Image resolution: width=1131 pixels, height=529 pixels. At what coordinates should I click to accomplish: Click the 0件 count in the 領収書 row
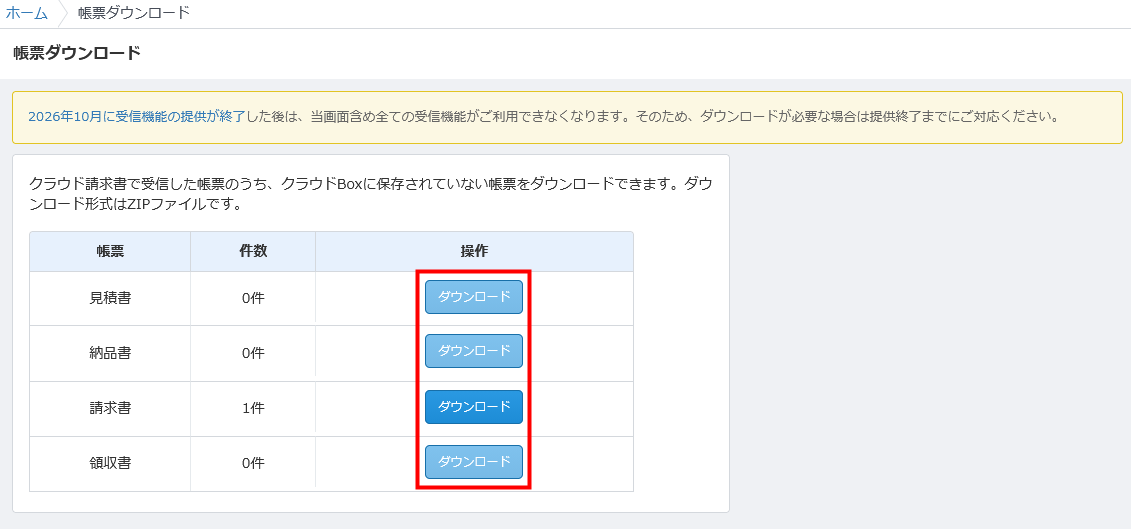[x=253, y=463]
